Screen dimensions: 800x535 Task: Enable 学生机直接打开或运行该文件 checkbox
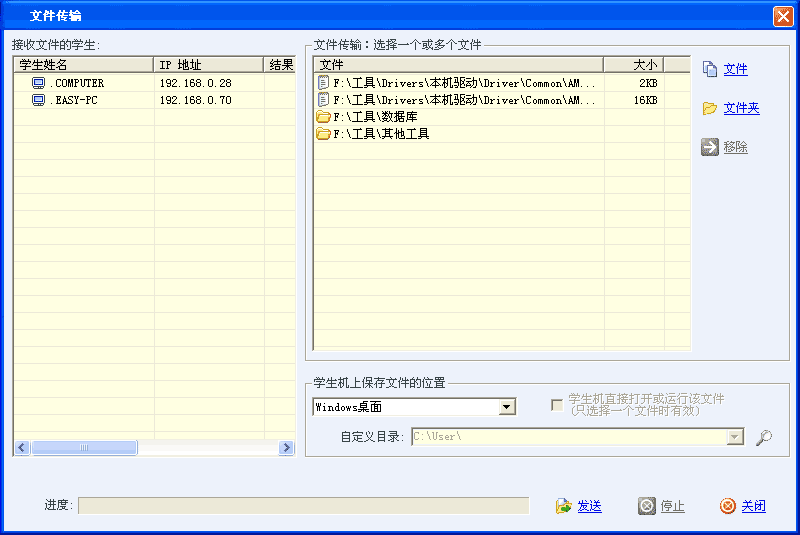(x=557, y=405)
